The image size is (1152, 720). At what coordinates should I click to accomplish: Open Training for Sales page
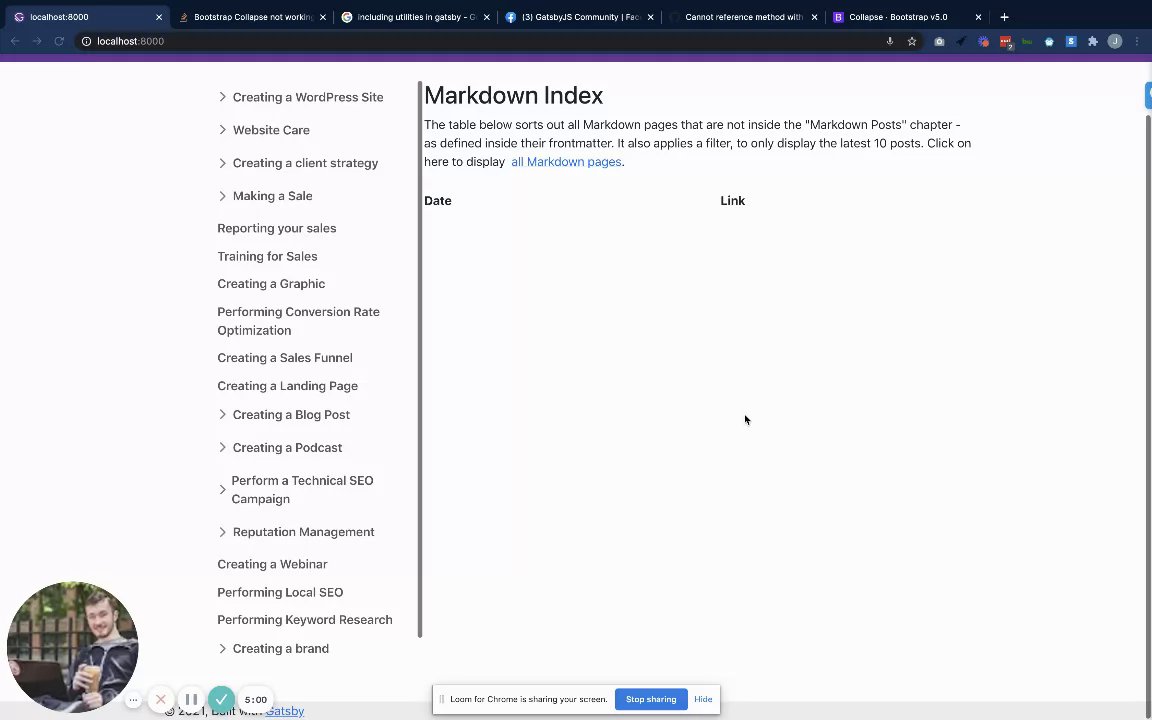267,256
